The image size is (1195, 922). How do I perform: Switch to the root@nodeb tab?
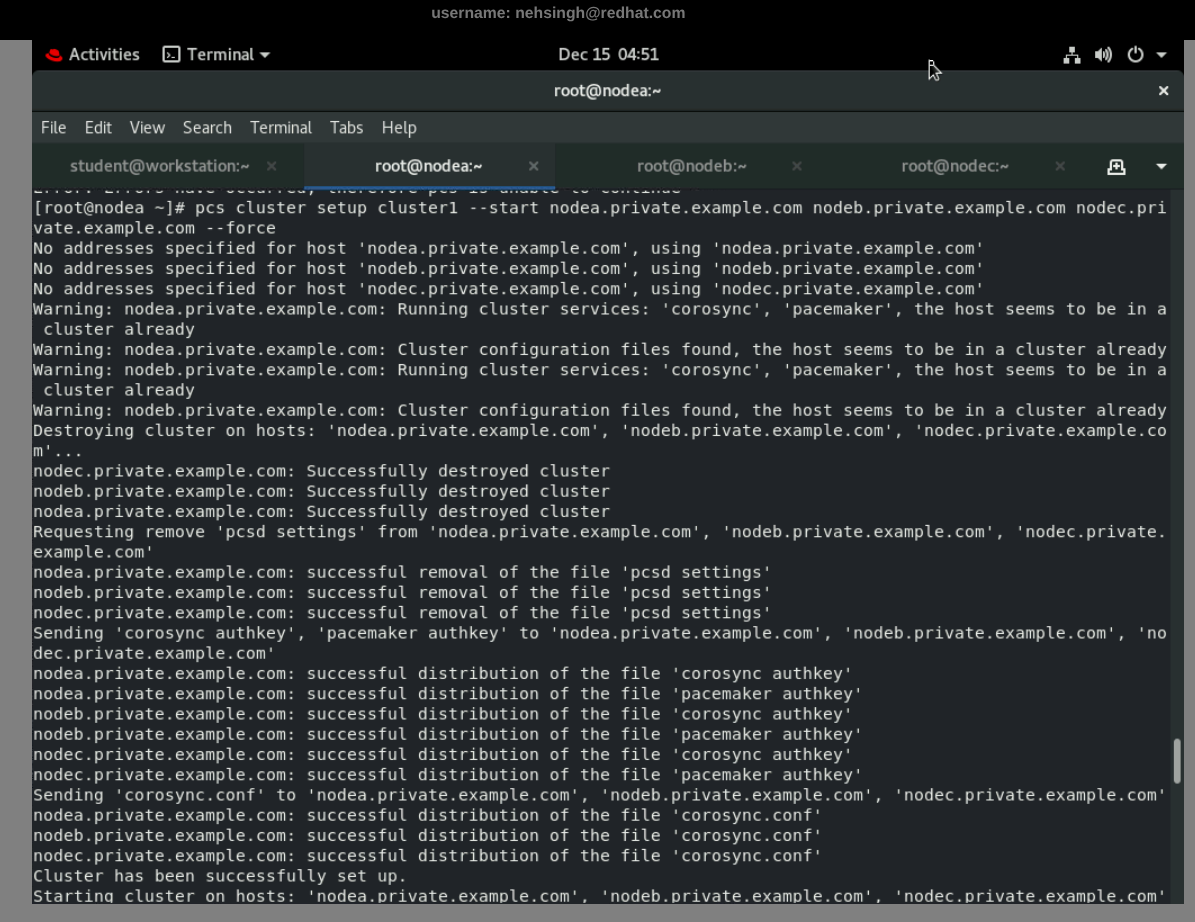[x=691, y=166]
